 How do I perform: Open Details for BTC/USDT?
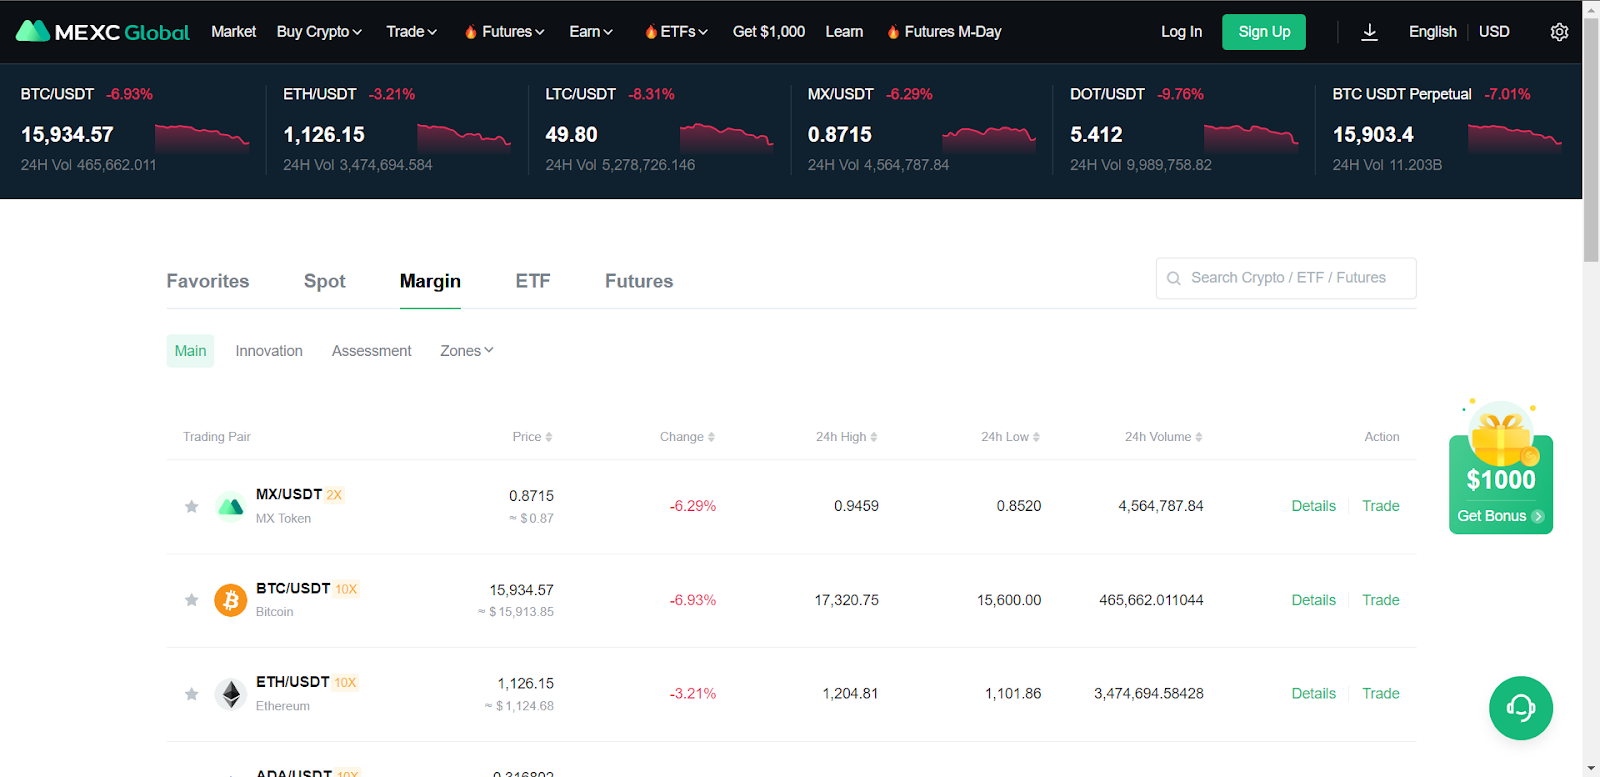click(x=1314, y=600)
